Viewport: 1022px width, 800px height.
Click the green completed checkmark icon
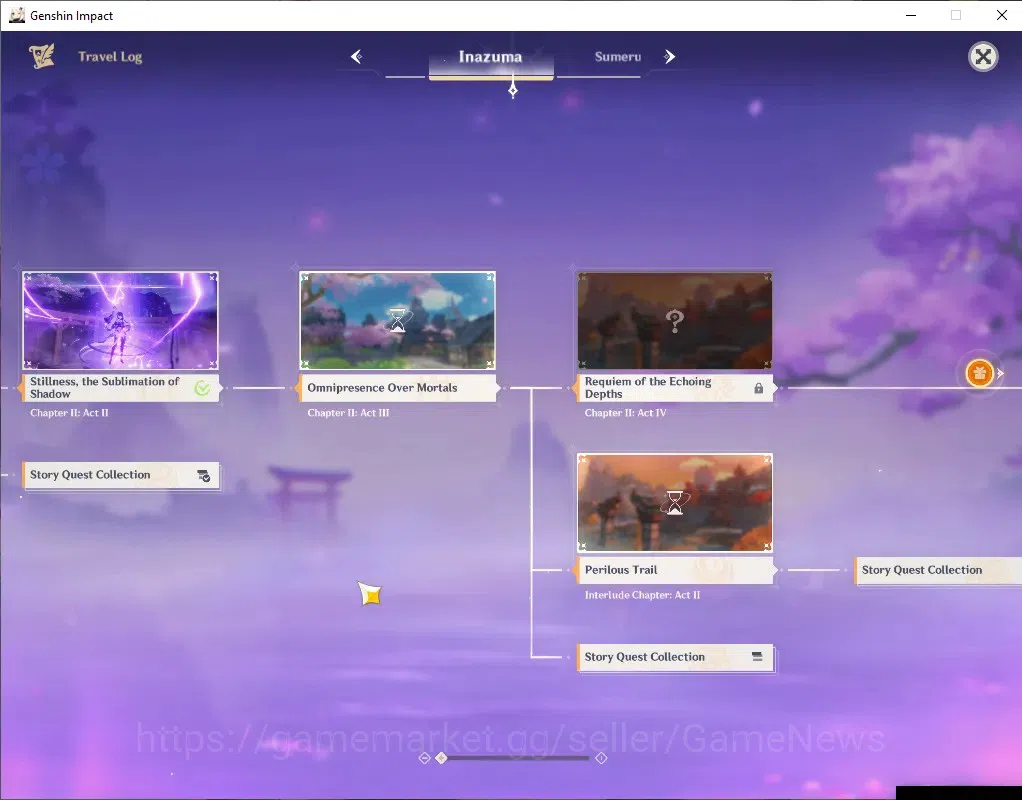(x=202, y=388)
